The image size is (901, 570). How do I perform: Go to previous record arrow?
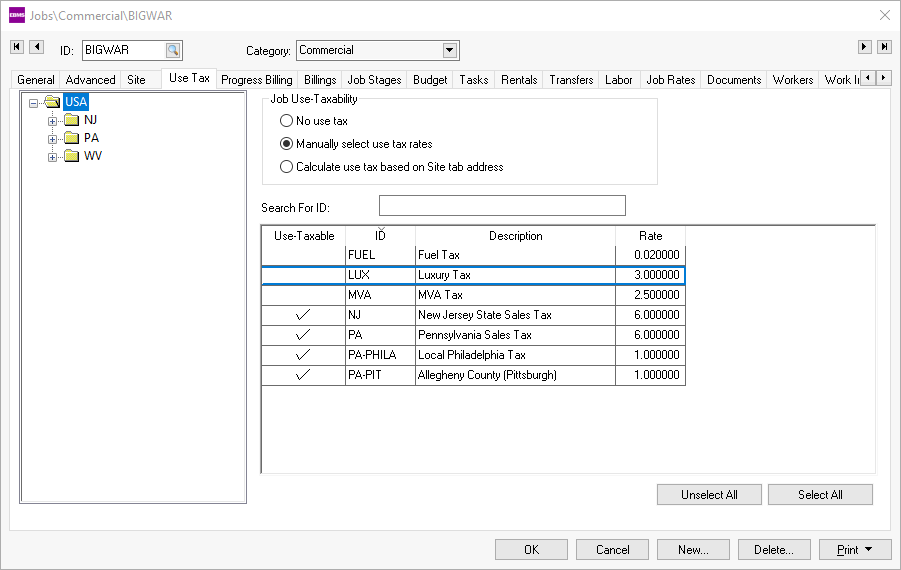coord(36,47)
